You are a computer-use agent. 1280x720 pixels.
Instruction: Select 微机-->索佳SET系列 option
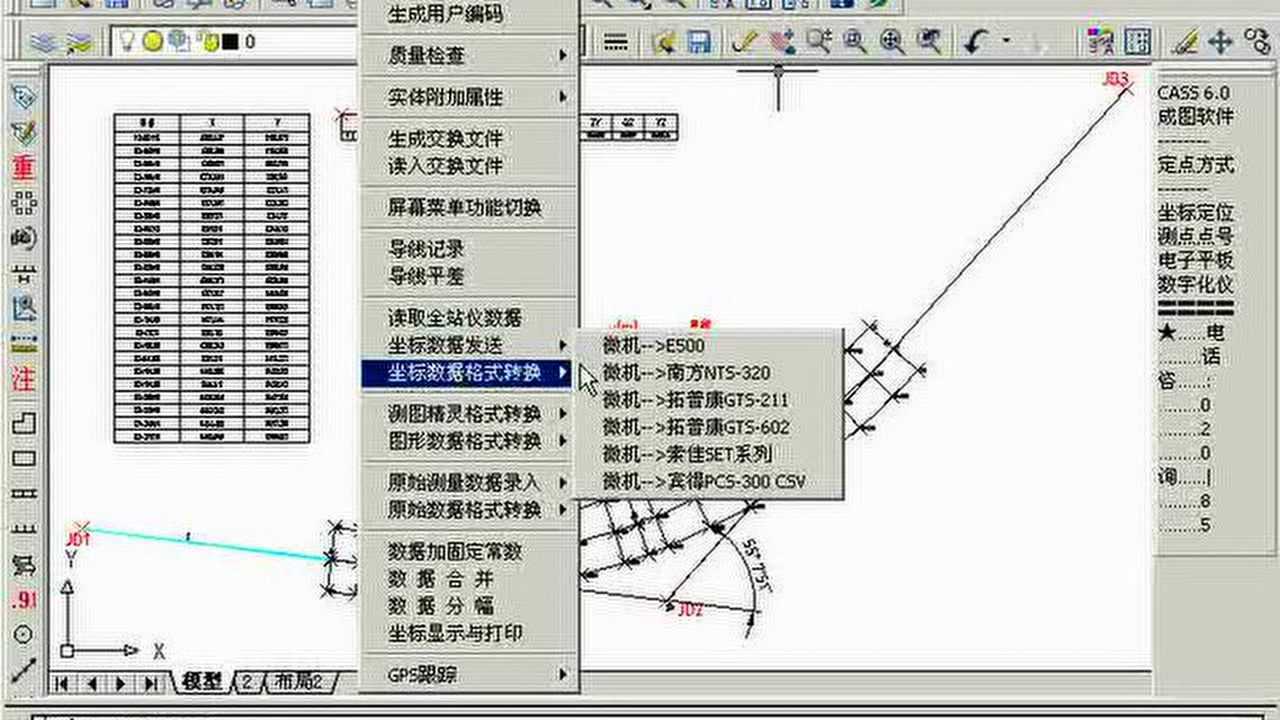tap(707, 454)
